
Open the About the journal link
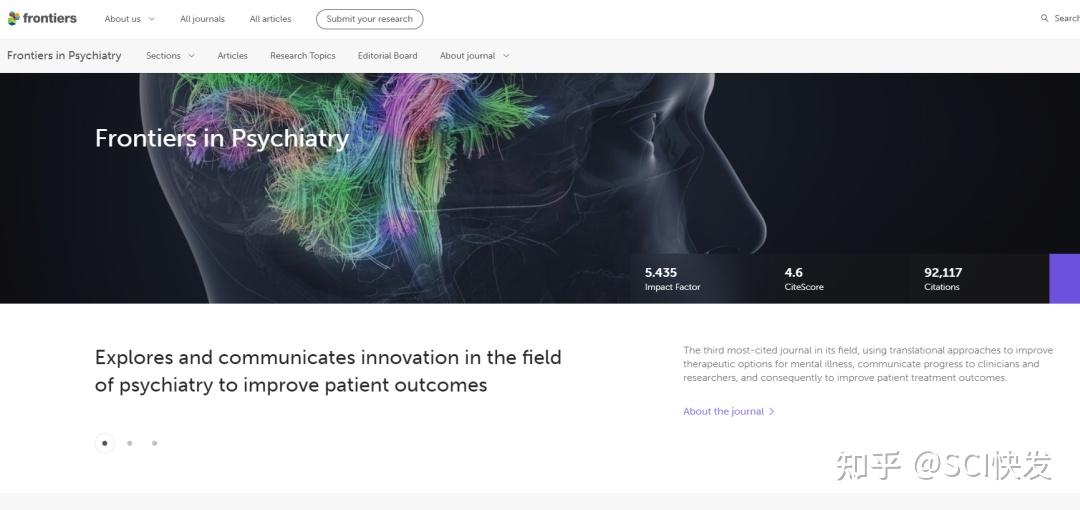coord(723,411)
